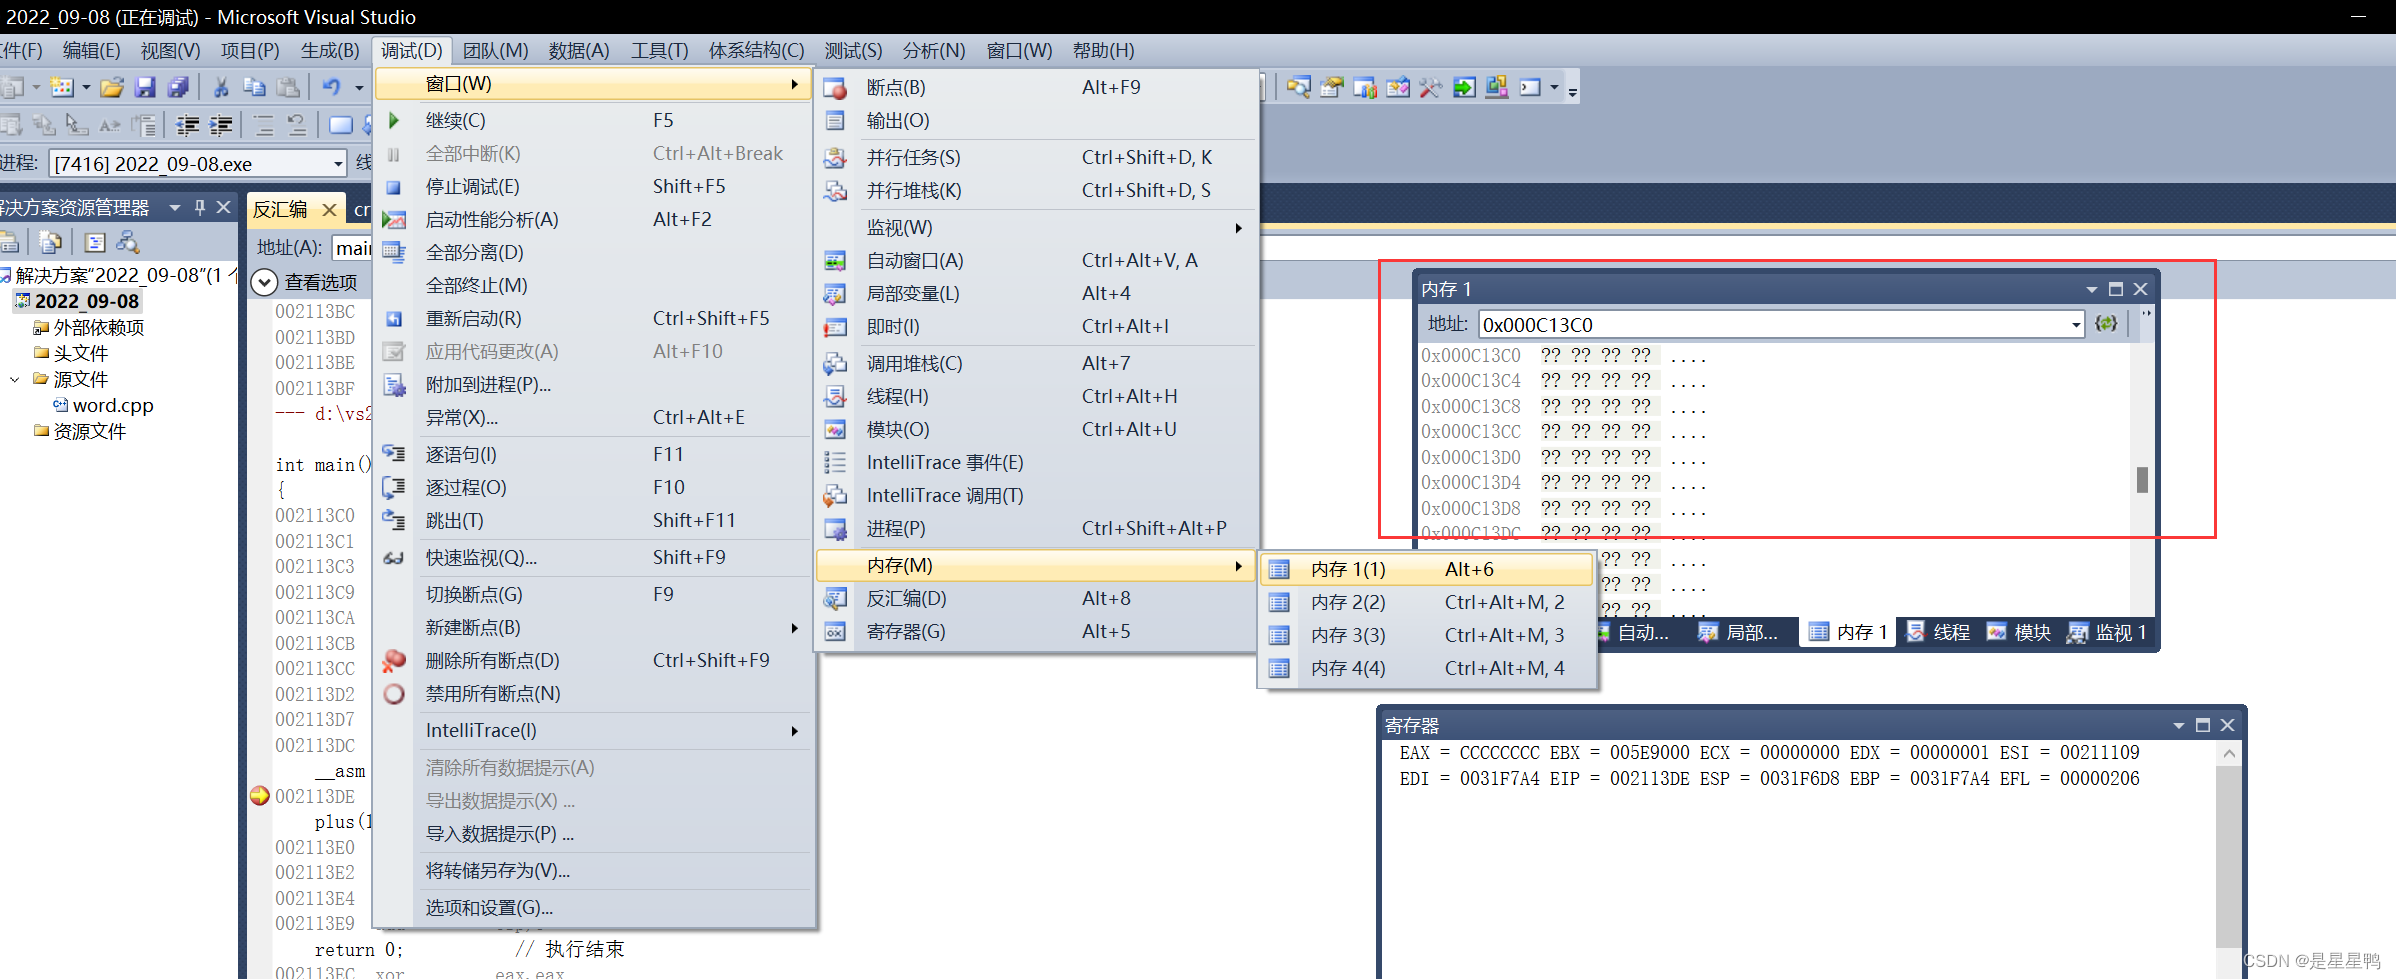Screen dimensions: 2396x979
Task: Switch to the 线程 tab
Action: 1938,632
